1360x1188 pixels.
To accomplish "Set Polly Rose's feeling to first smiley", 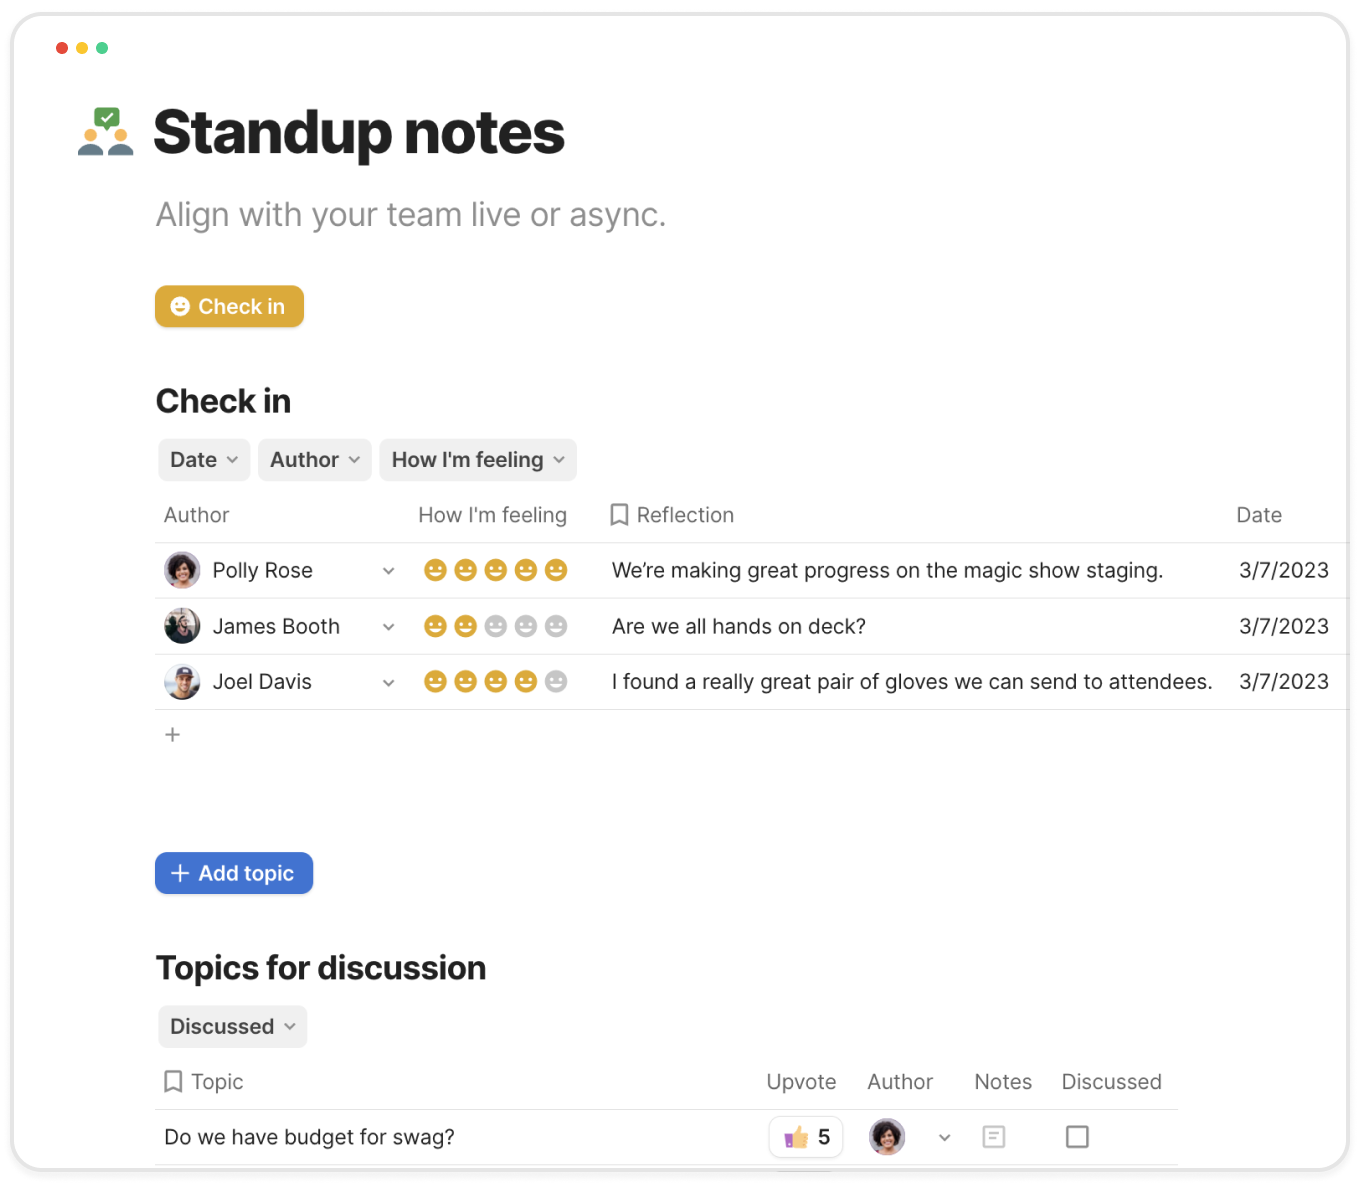I will click(435, 570).
